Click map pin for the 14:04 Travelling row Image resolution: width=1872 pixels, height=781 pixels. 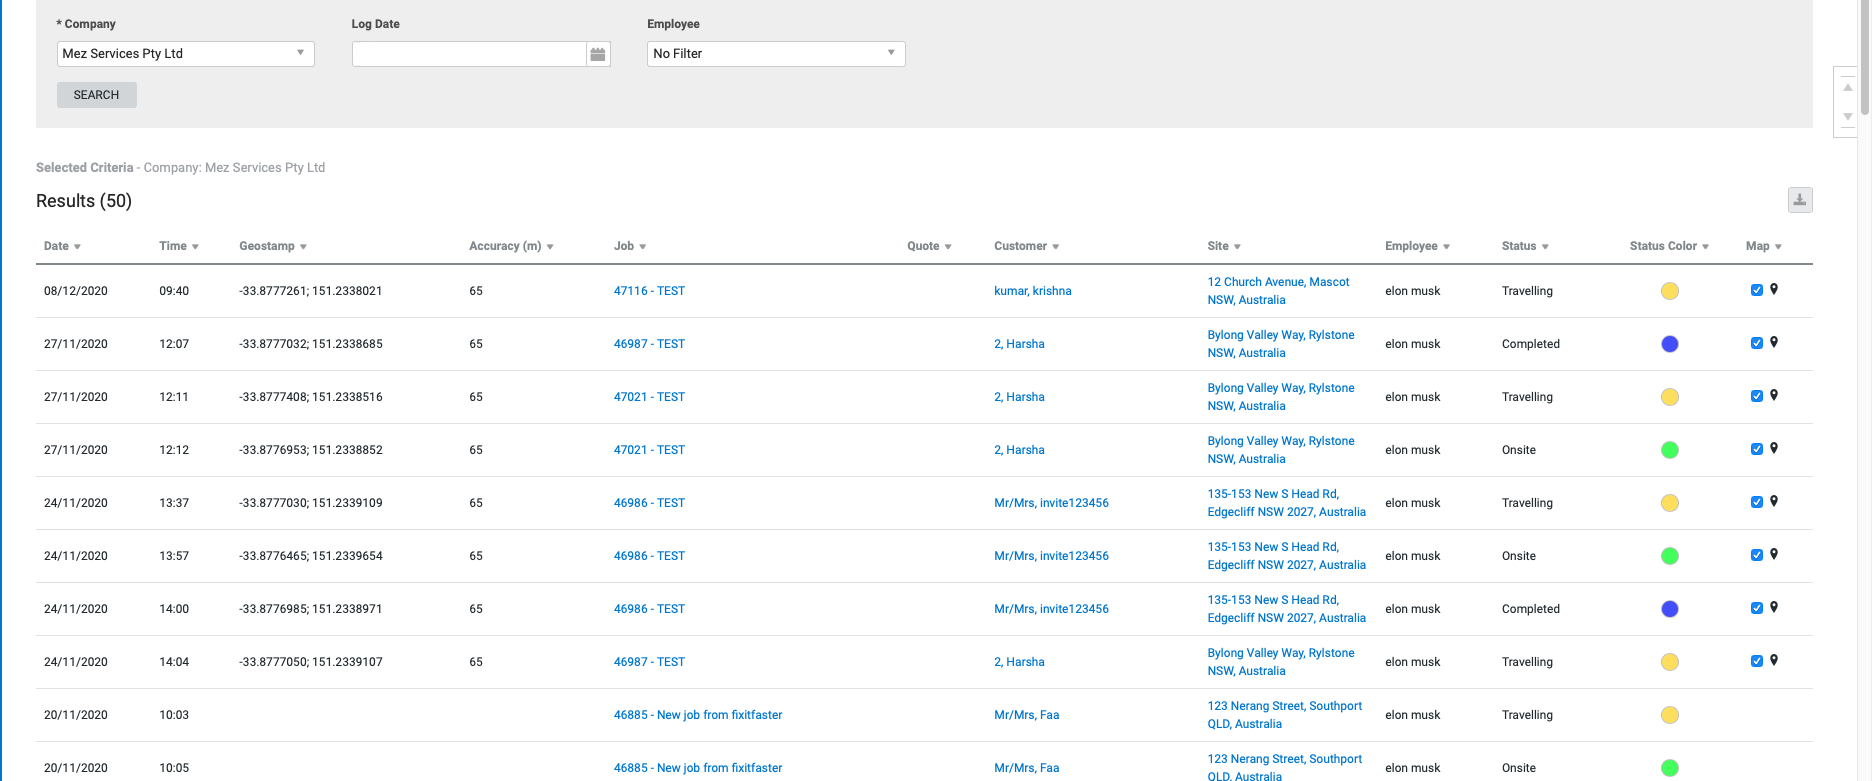1774,660
